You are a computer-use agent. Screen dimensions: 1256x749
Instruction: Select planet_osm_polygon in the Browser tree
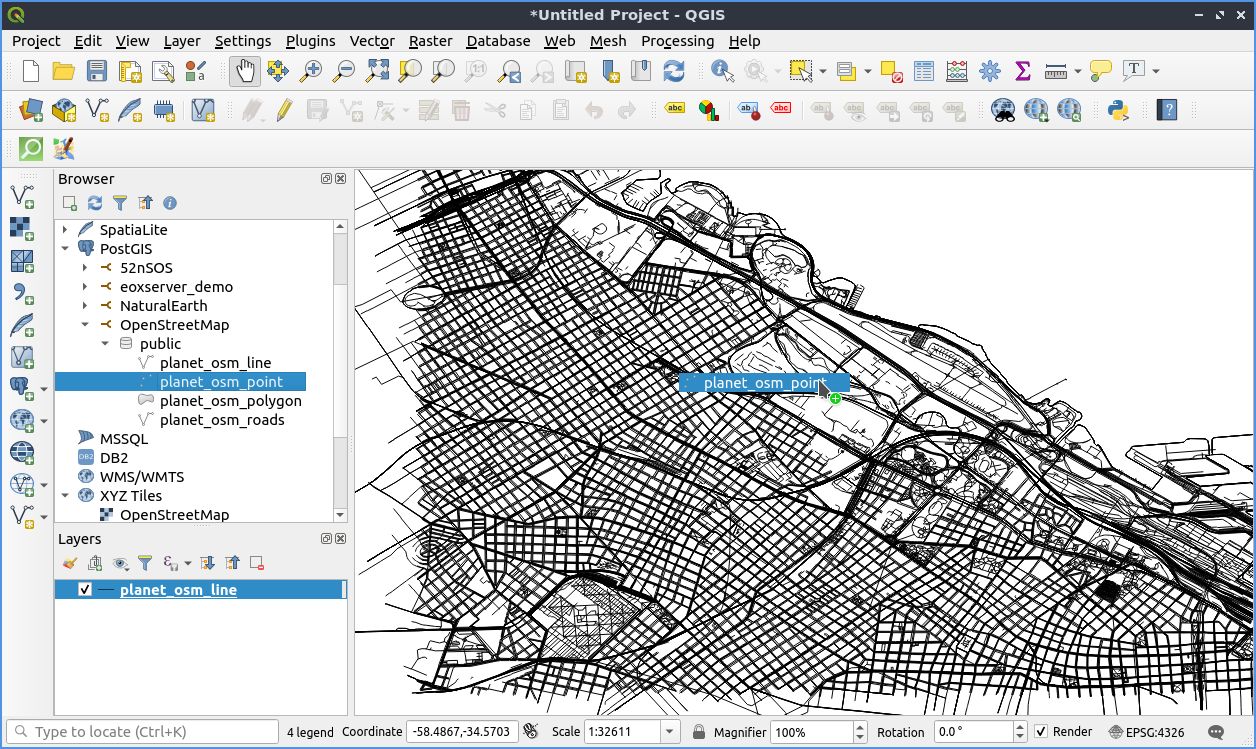pyautogui.click(x=231, y=401)
